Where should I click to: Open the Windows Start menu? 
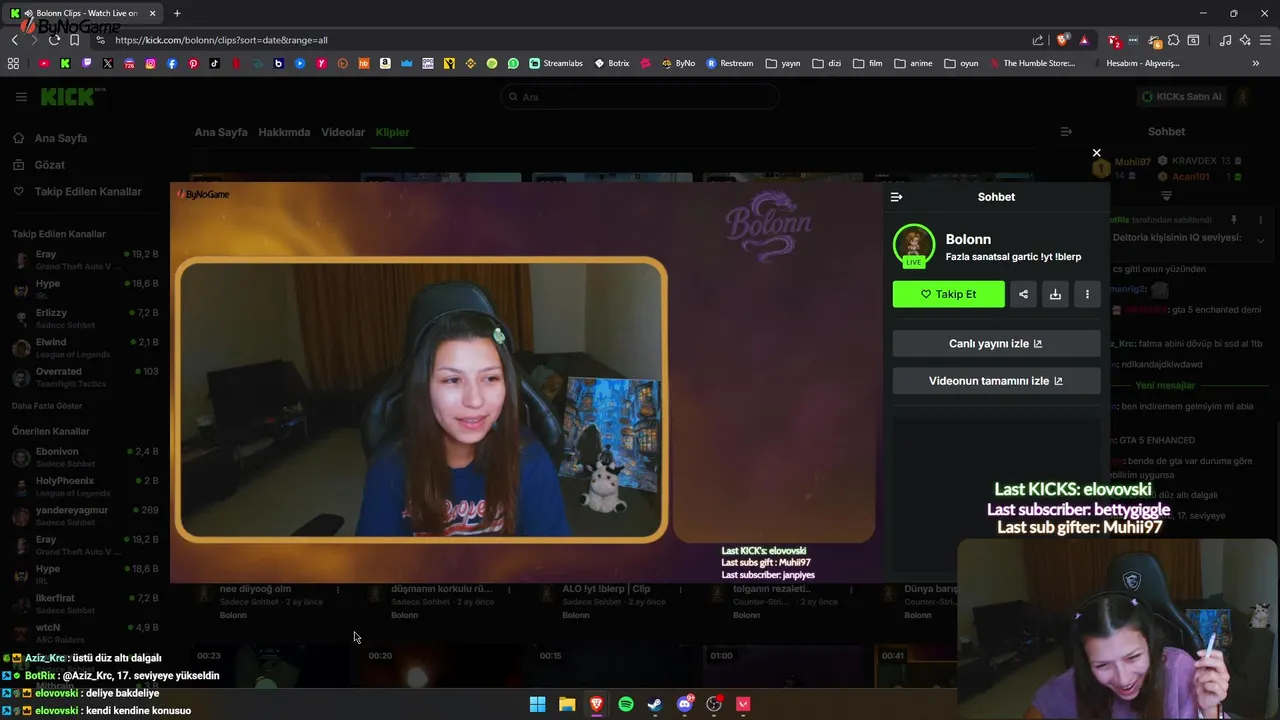pos(537,704)
